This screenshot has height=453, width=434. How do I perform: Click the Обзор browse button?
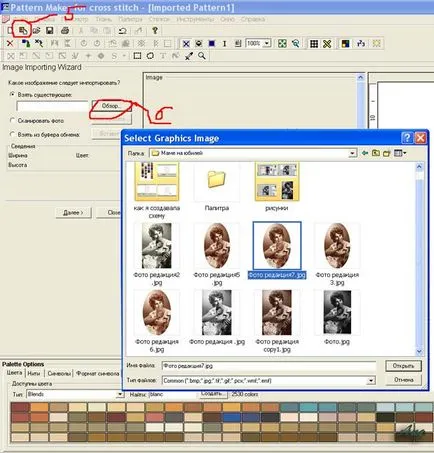111,106
